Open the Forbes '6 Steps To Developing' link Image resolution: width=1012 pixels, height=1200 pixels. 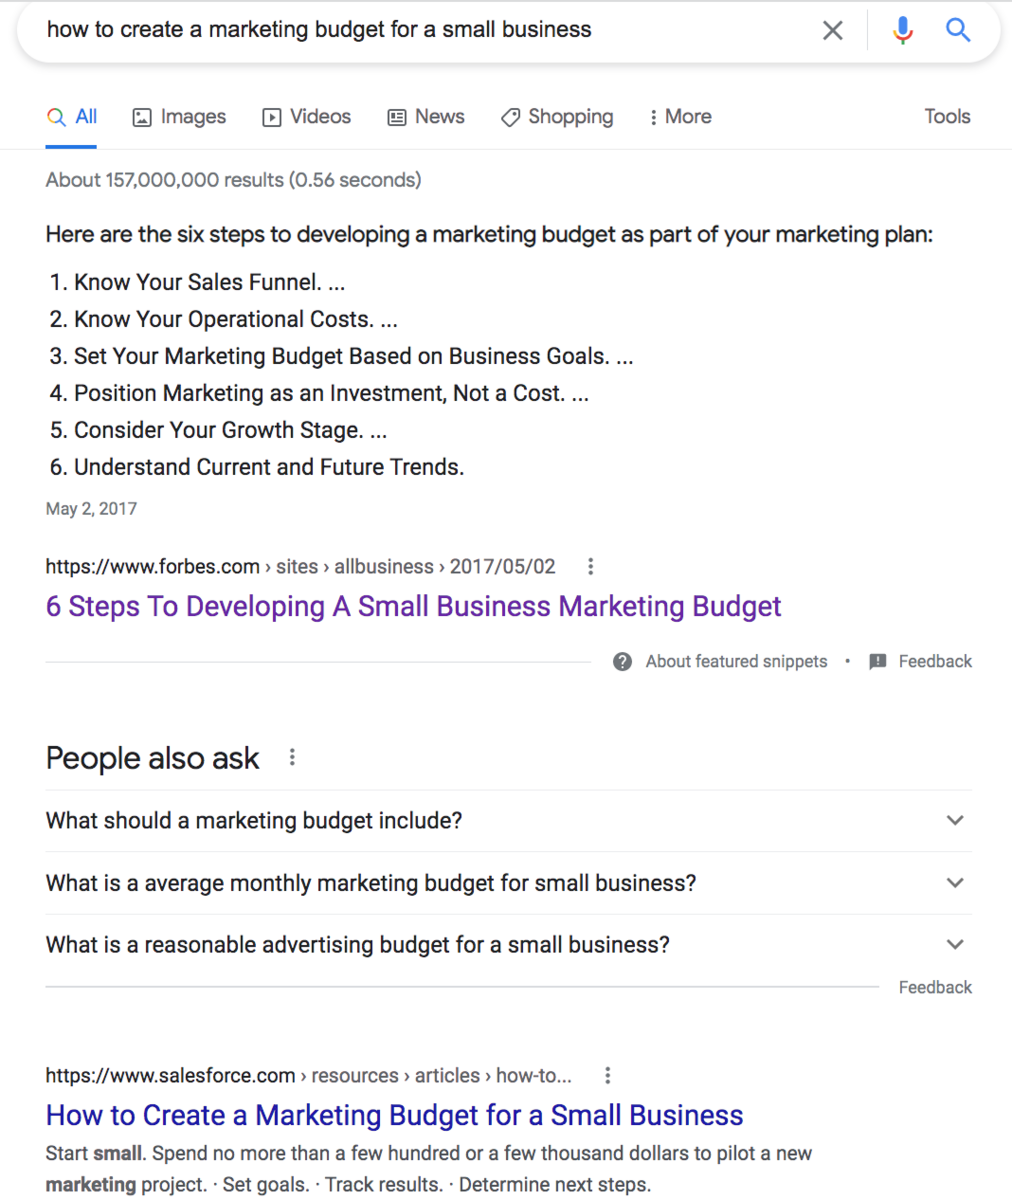[413, 606]
